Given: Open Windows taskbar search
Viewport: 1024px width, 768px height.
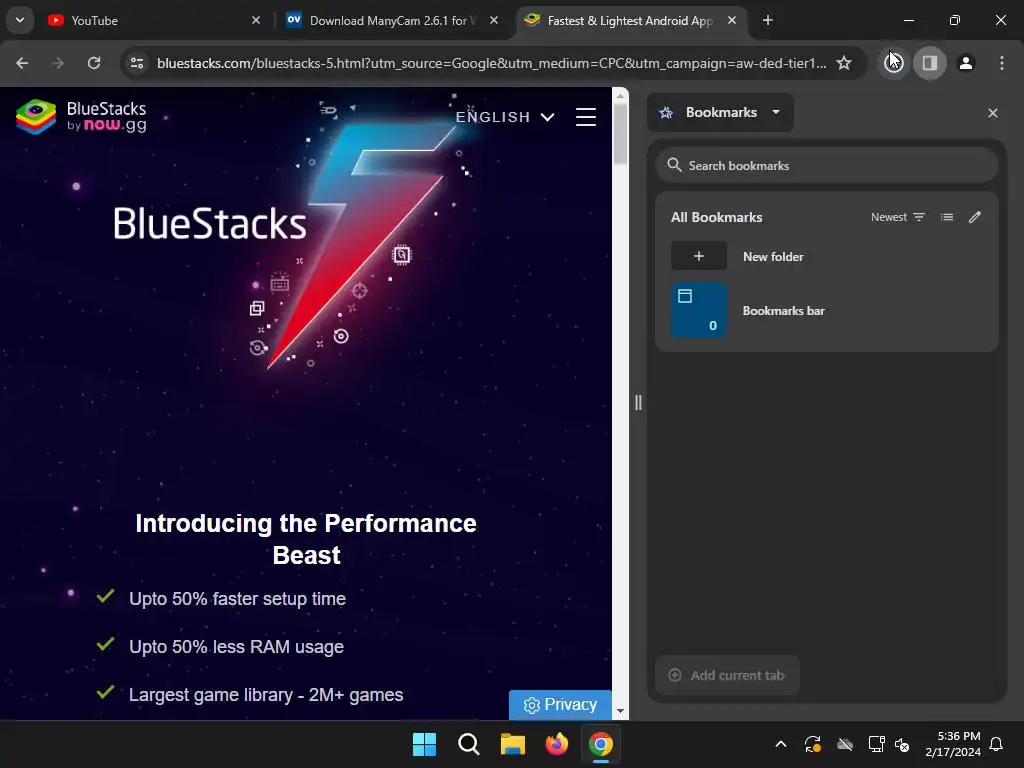Looking at the screenshot, I should point(468,744).
